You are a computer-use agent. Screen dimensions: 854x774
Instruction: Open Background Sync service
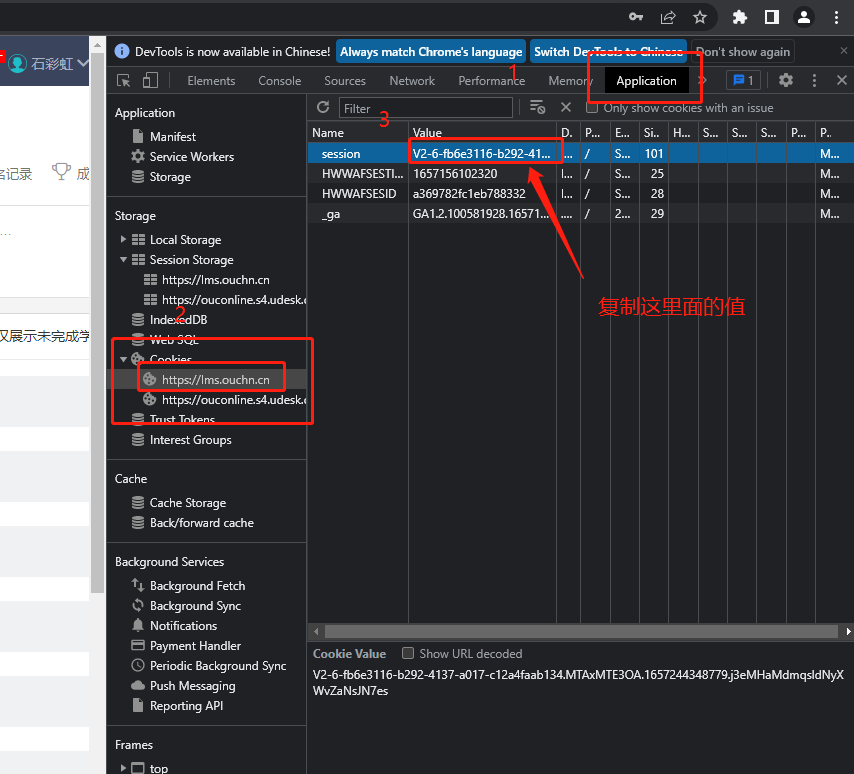195,606
